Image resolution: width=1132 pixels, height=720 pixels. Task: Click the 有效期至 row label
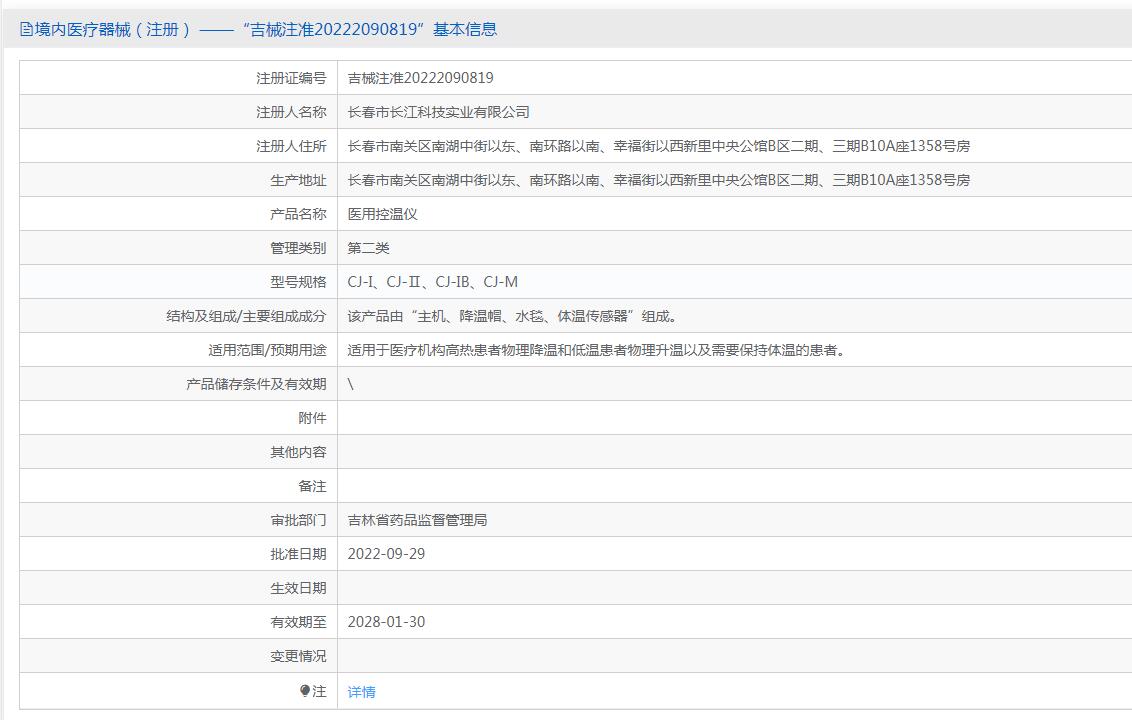coord(298,622)
